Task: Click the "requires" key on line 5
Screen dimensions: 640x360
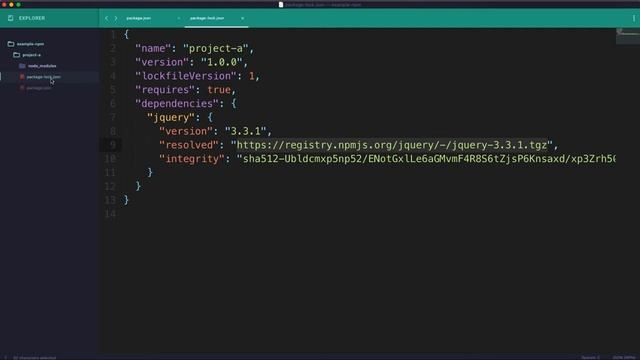Action: pyautogui.click(x=165, y=90)
